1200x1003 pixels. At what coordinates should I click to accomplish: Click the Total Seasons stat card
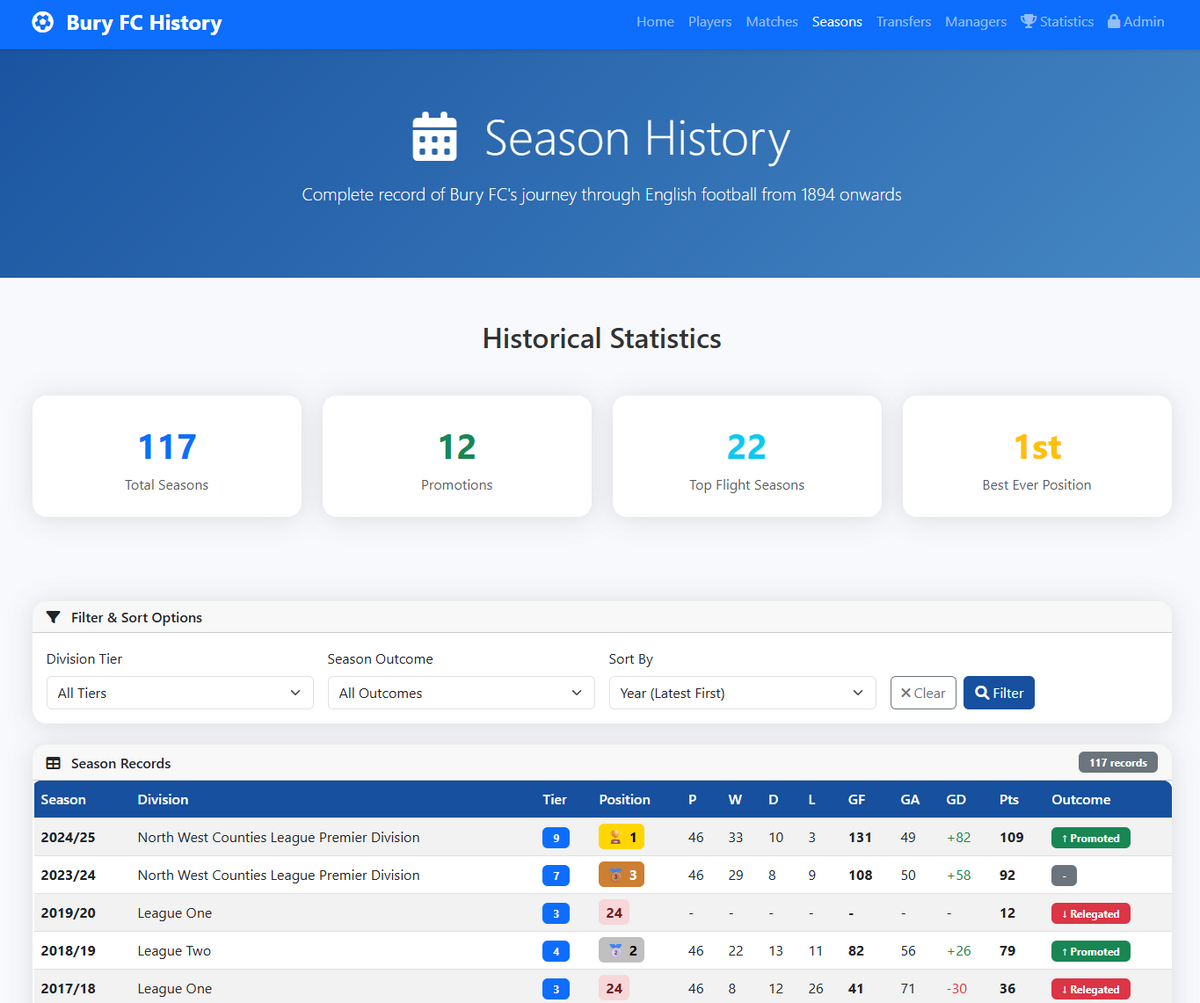pyautogui.click(x=167, y=456)
